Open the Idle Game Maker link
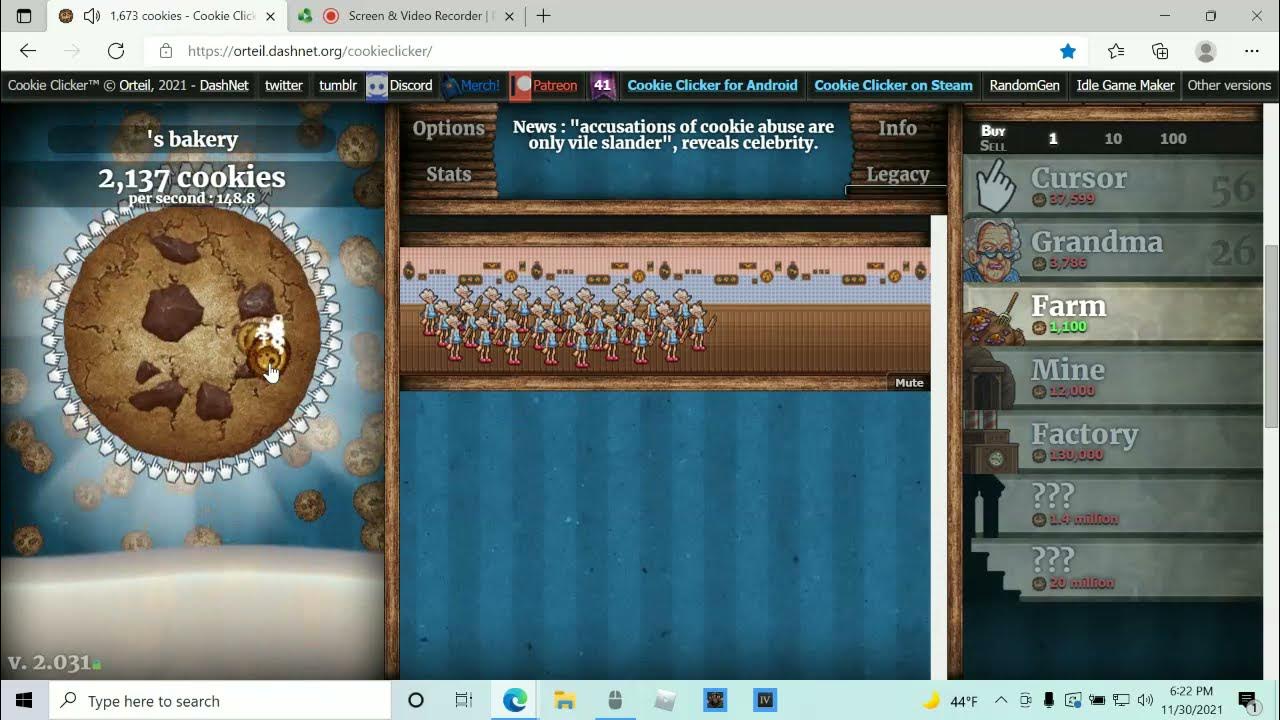Image resolution: width=1280 pixels, height=720 pixels. [1125, 85]
